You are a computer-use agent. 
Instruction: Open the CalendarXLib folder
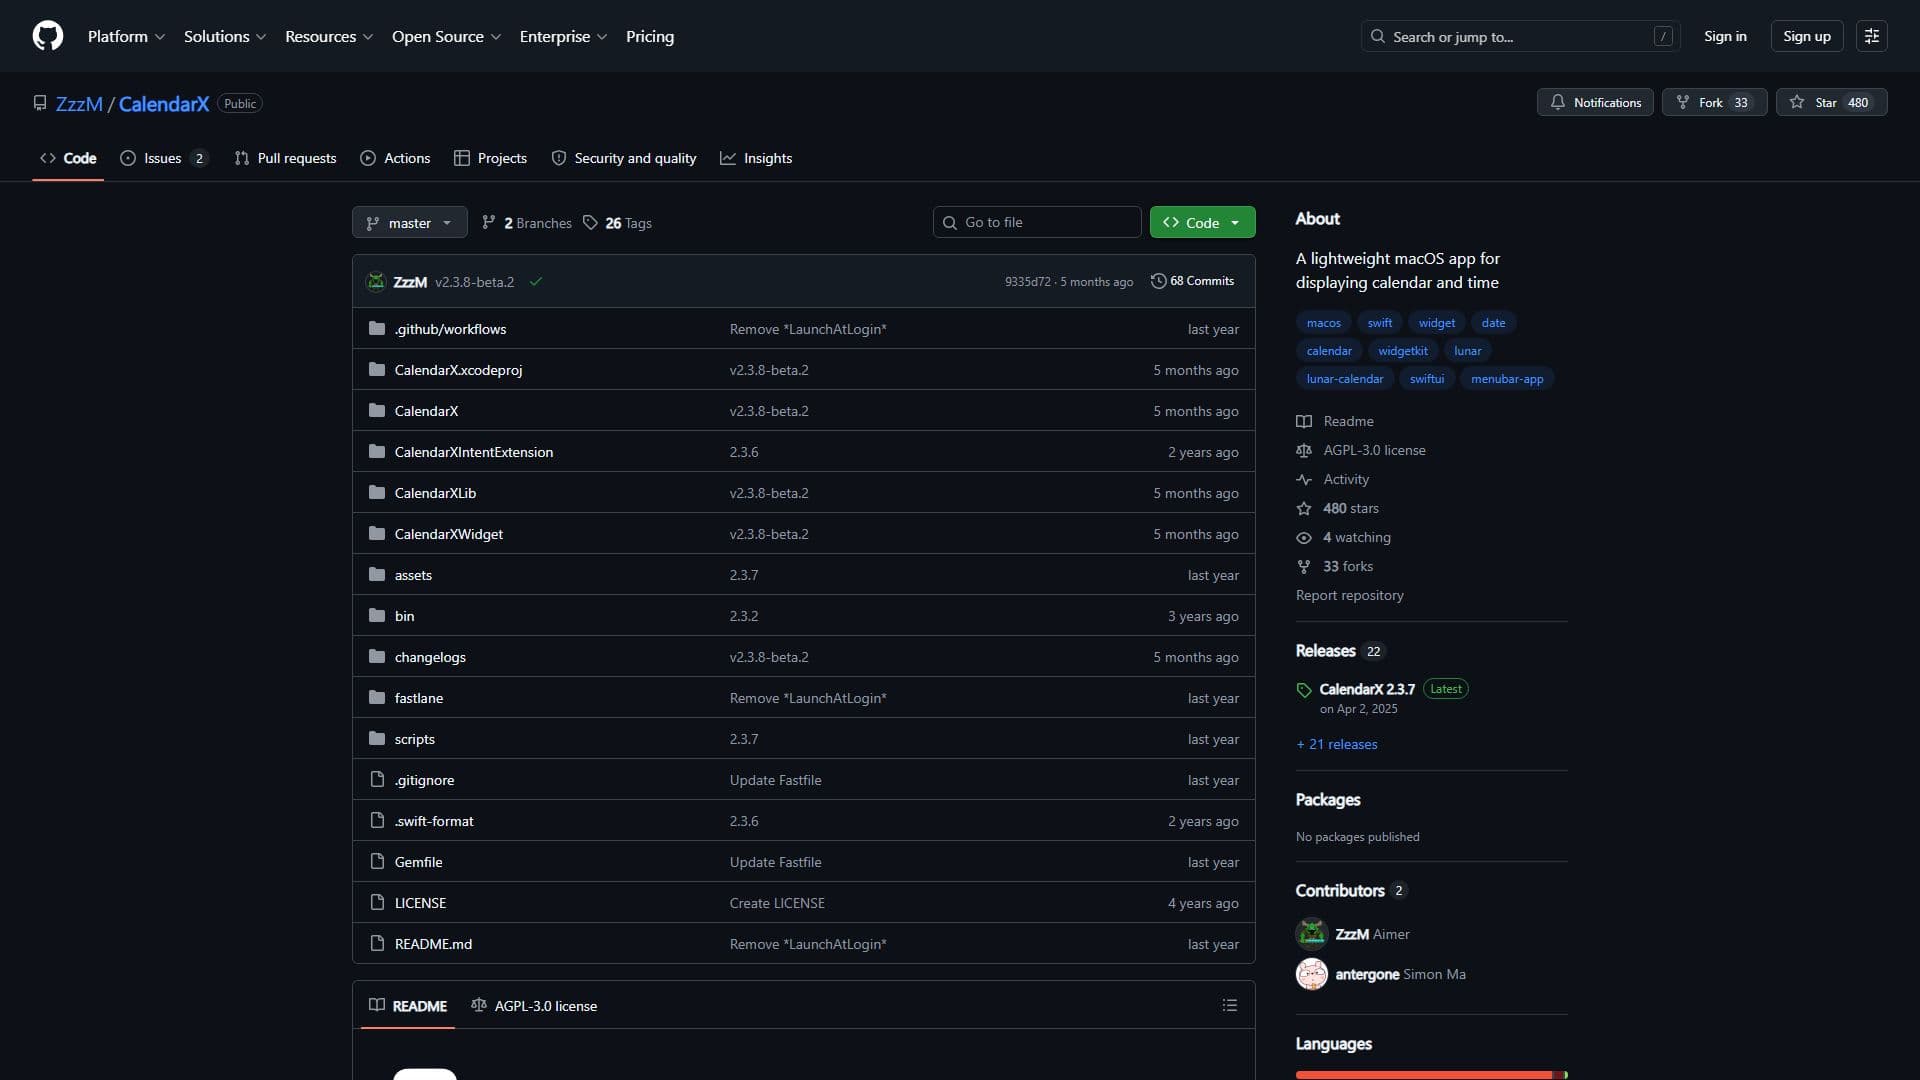(x=435, y=493)
